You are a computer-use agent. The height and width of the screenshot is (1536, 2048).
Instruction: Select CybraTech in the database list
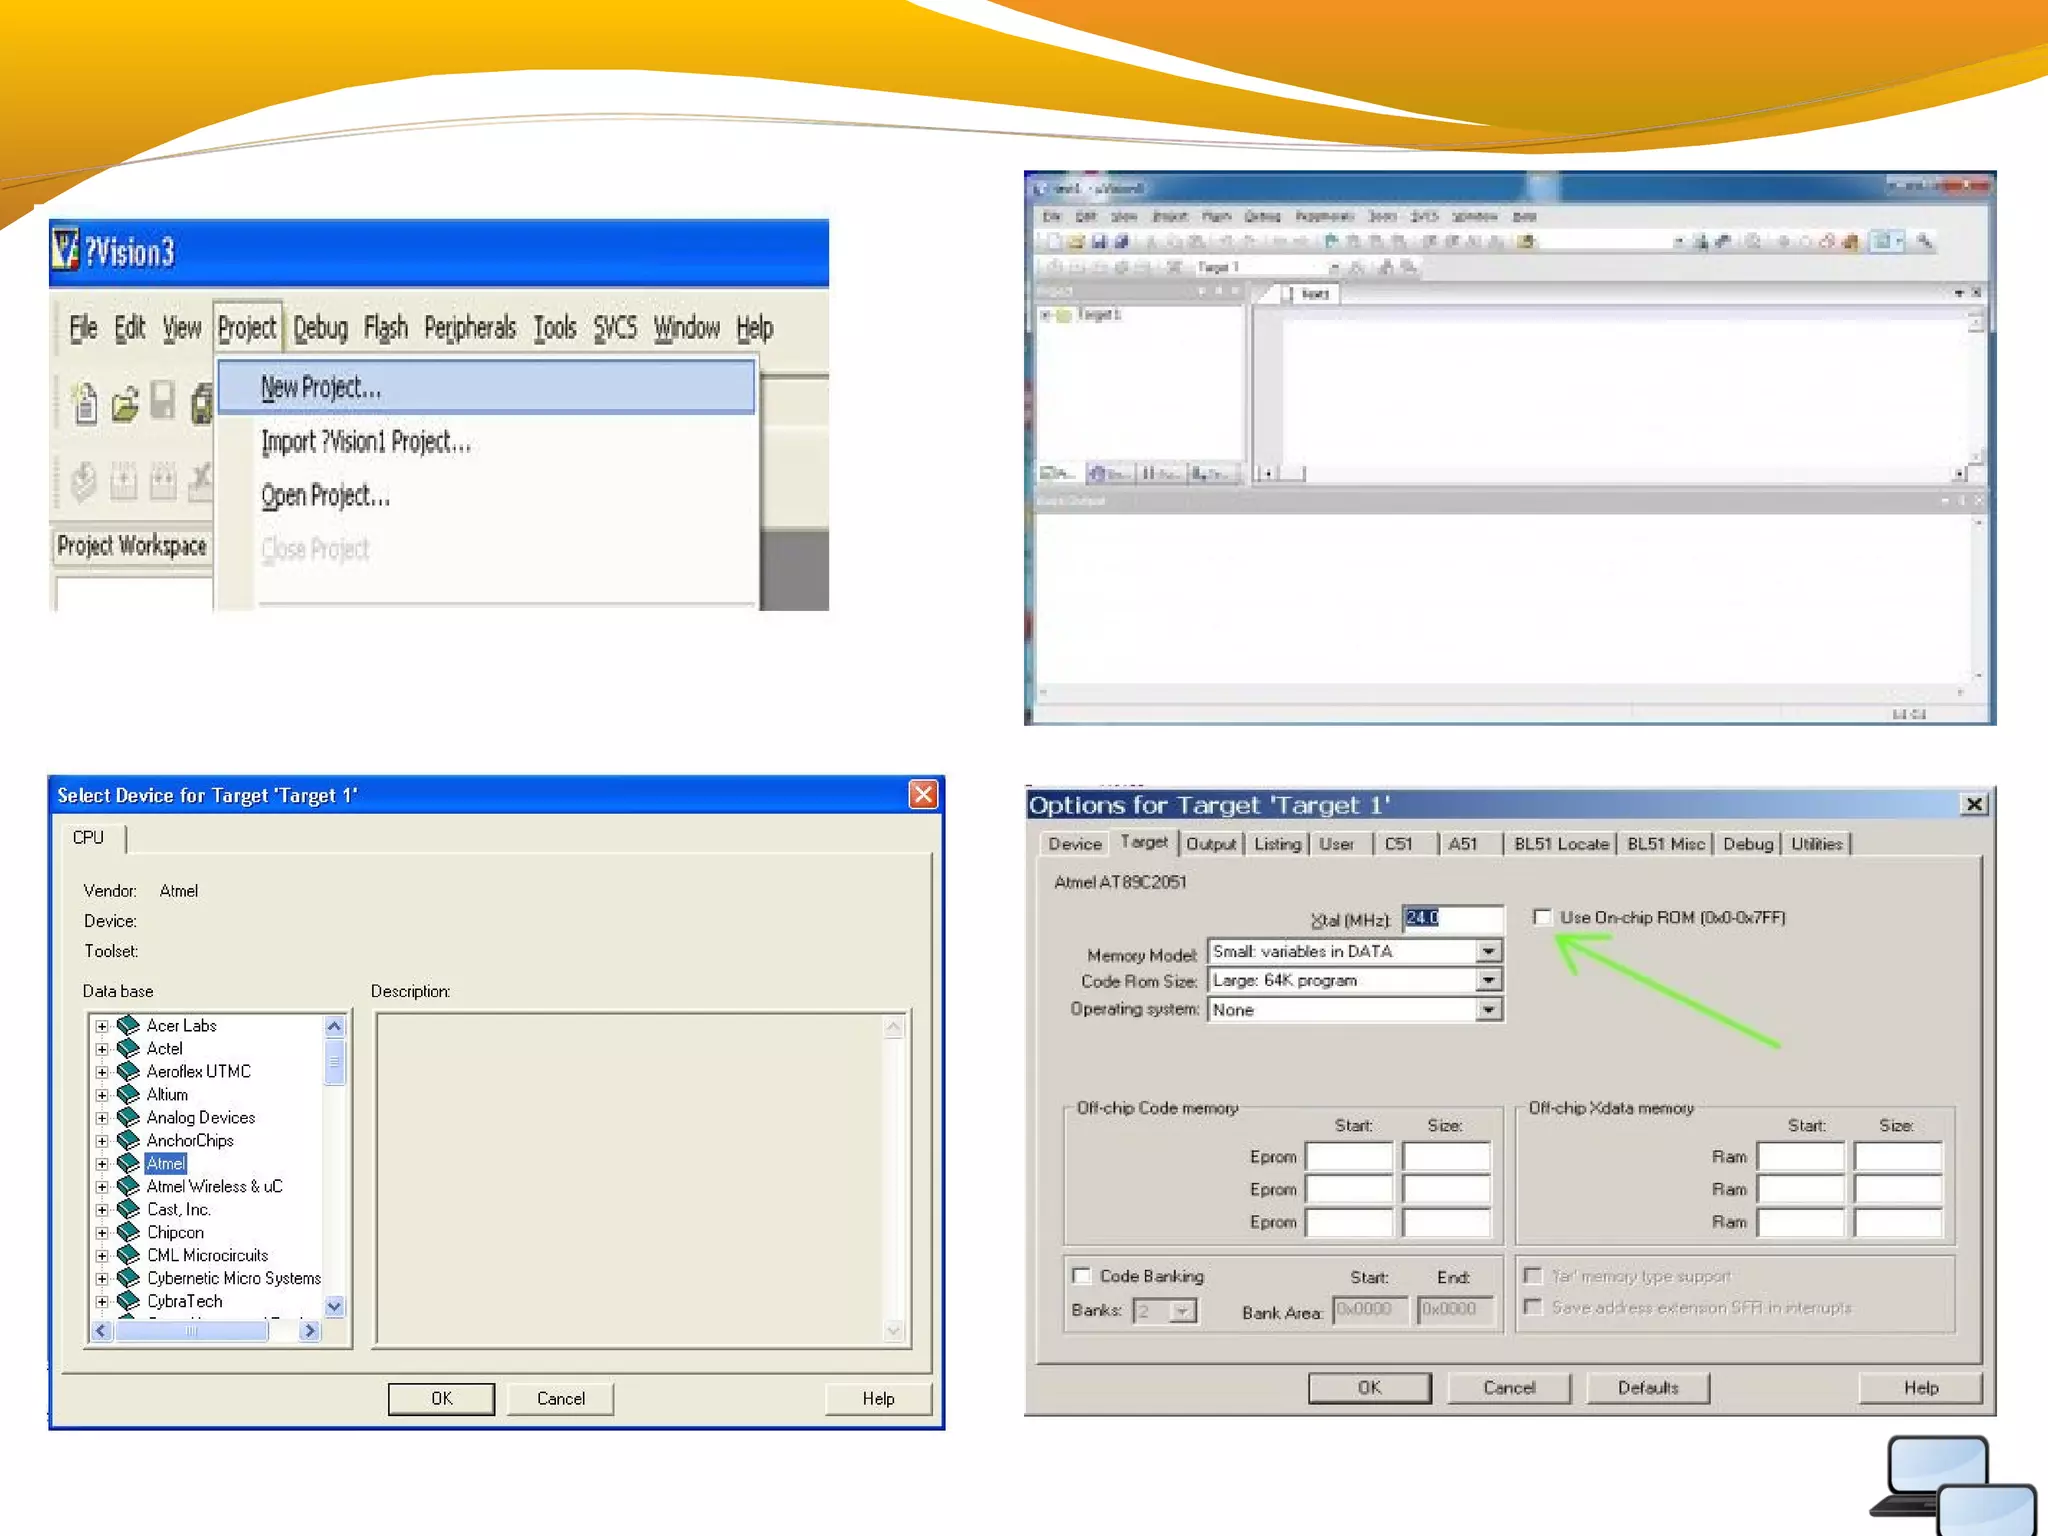[184, 1301]
